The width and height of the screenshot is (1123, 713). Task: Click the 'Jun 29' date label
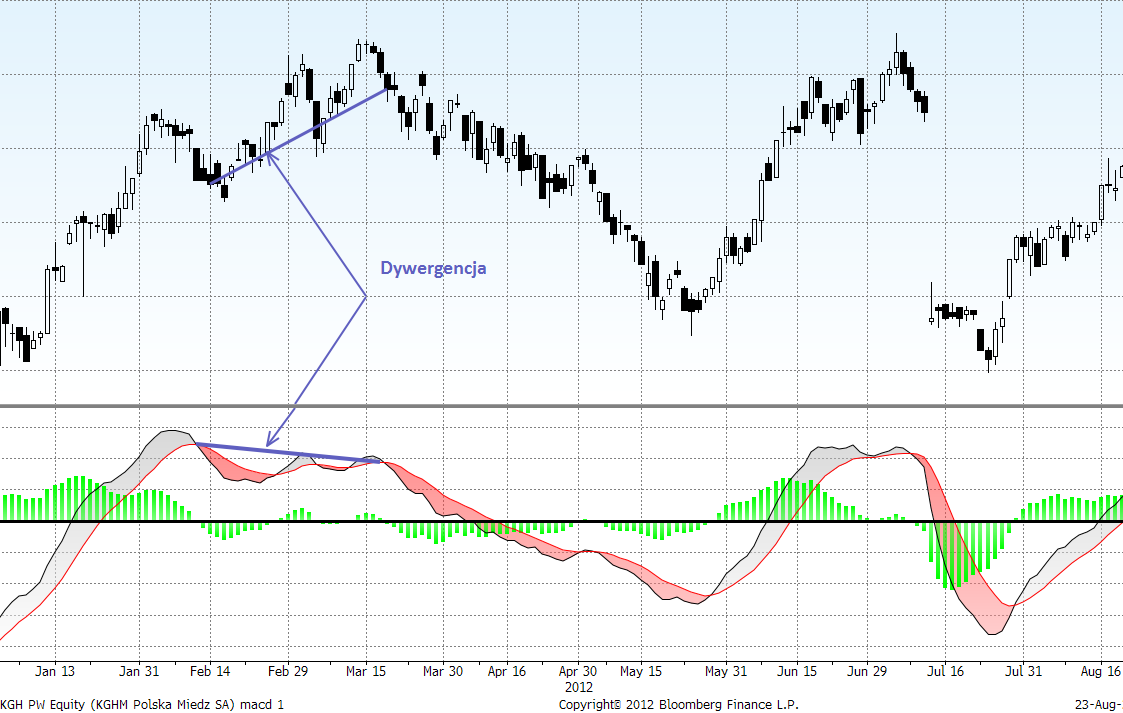867,671
